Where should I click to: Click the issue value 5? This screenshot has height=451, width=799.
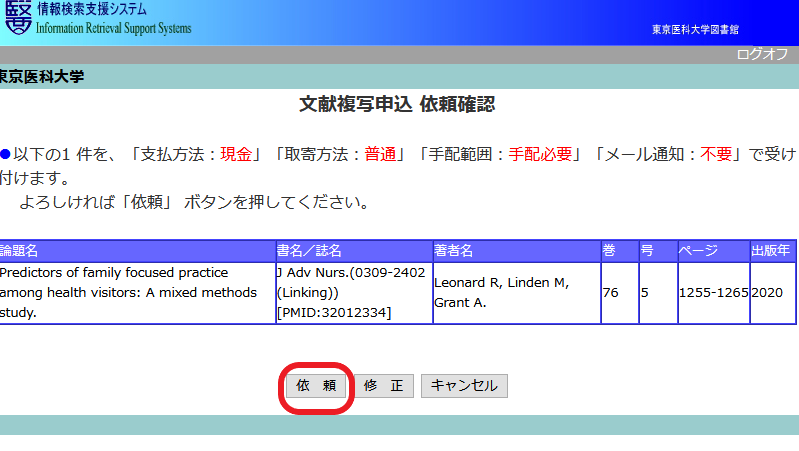[x=645, y=293]
